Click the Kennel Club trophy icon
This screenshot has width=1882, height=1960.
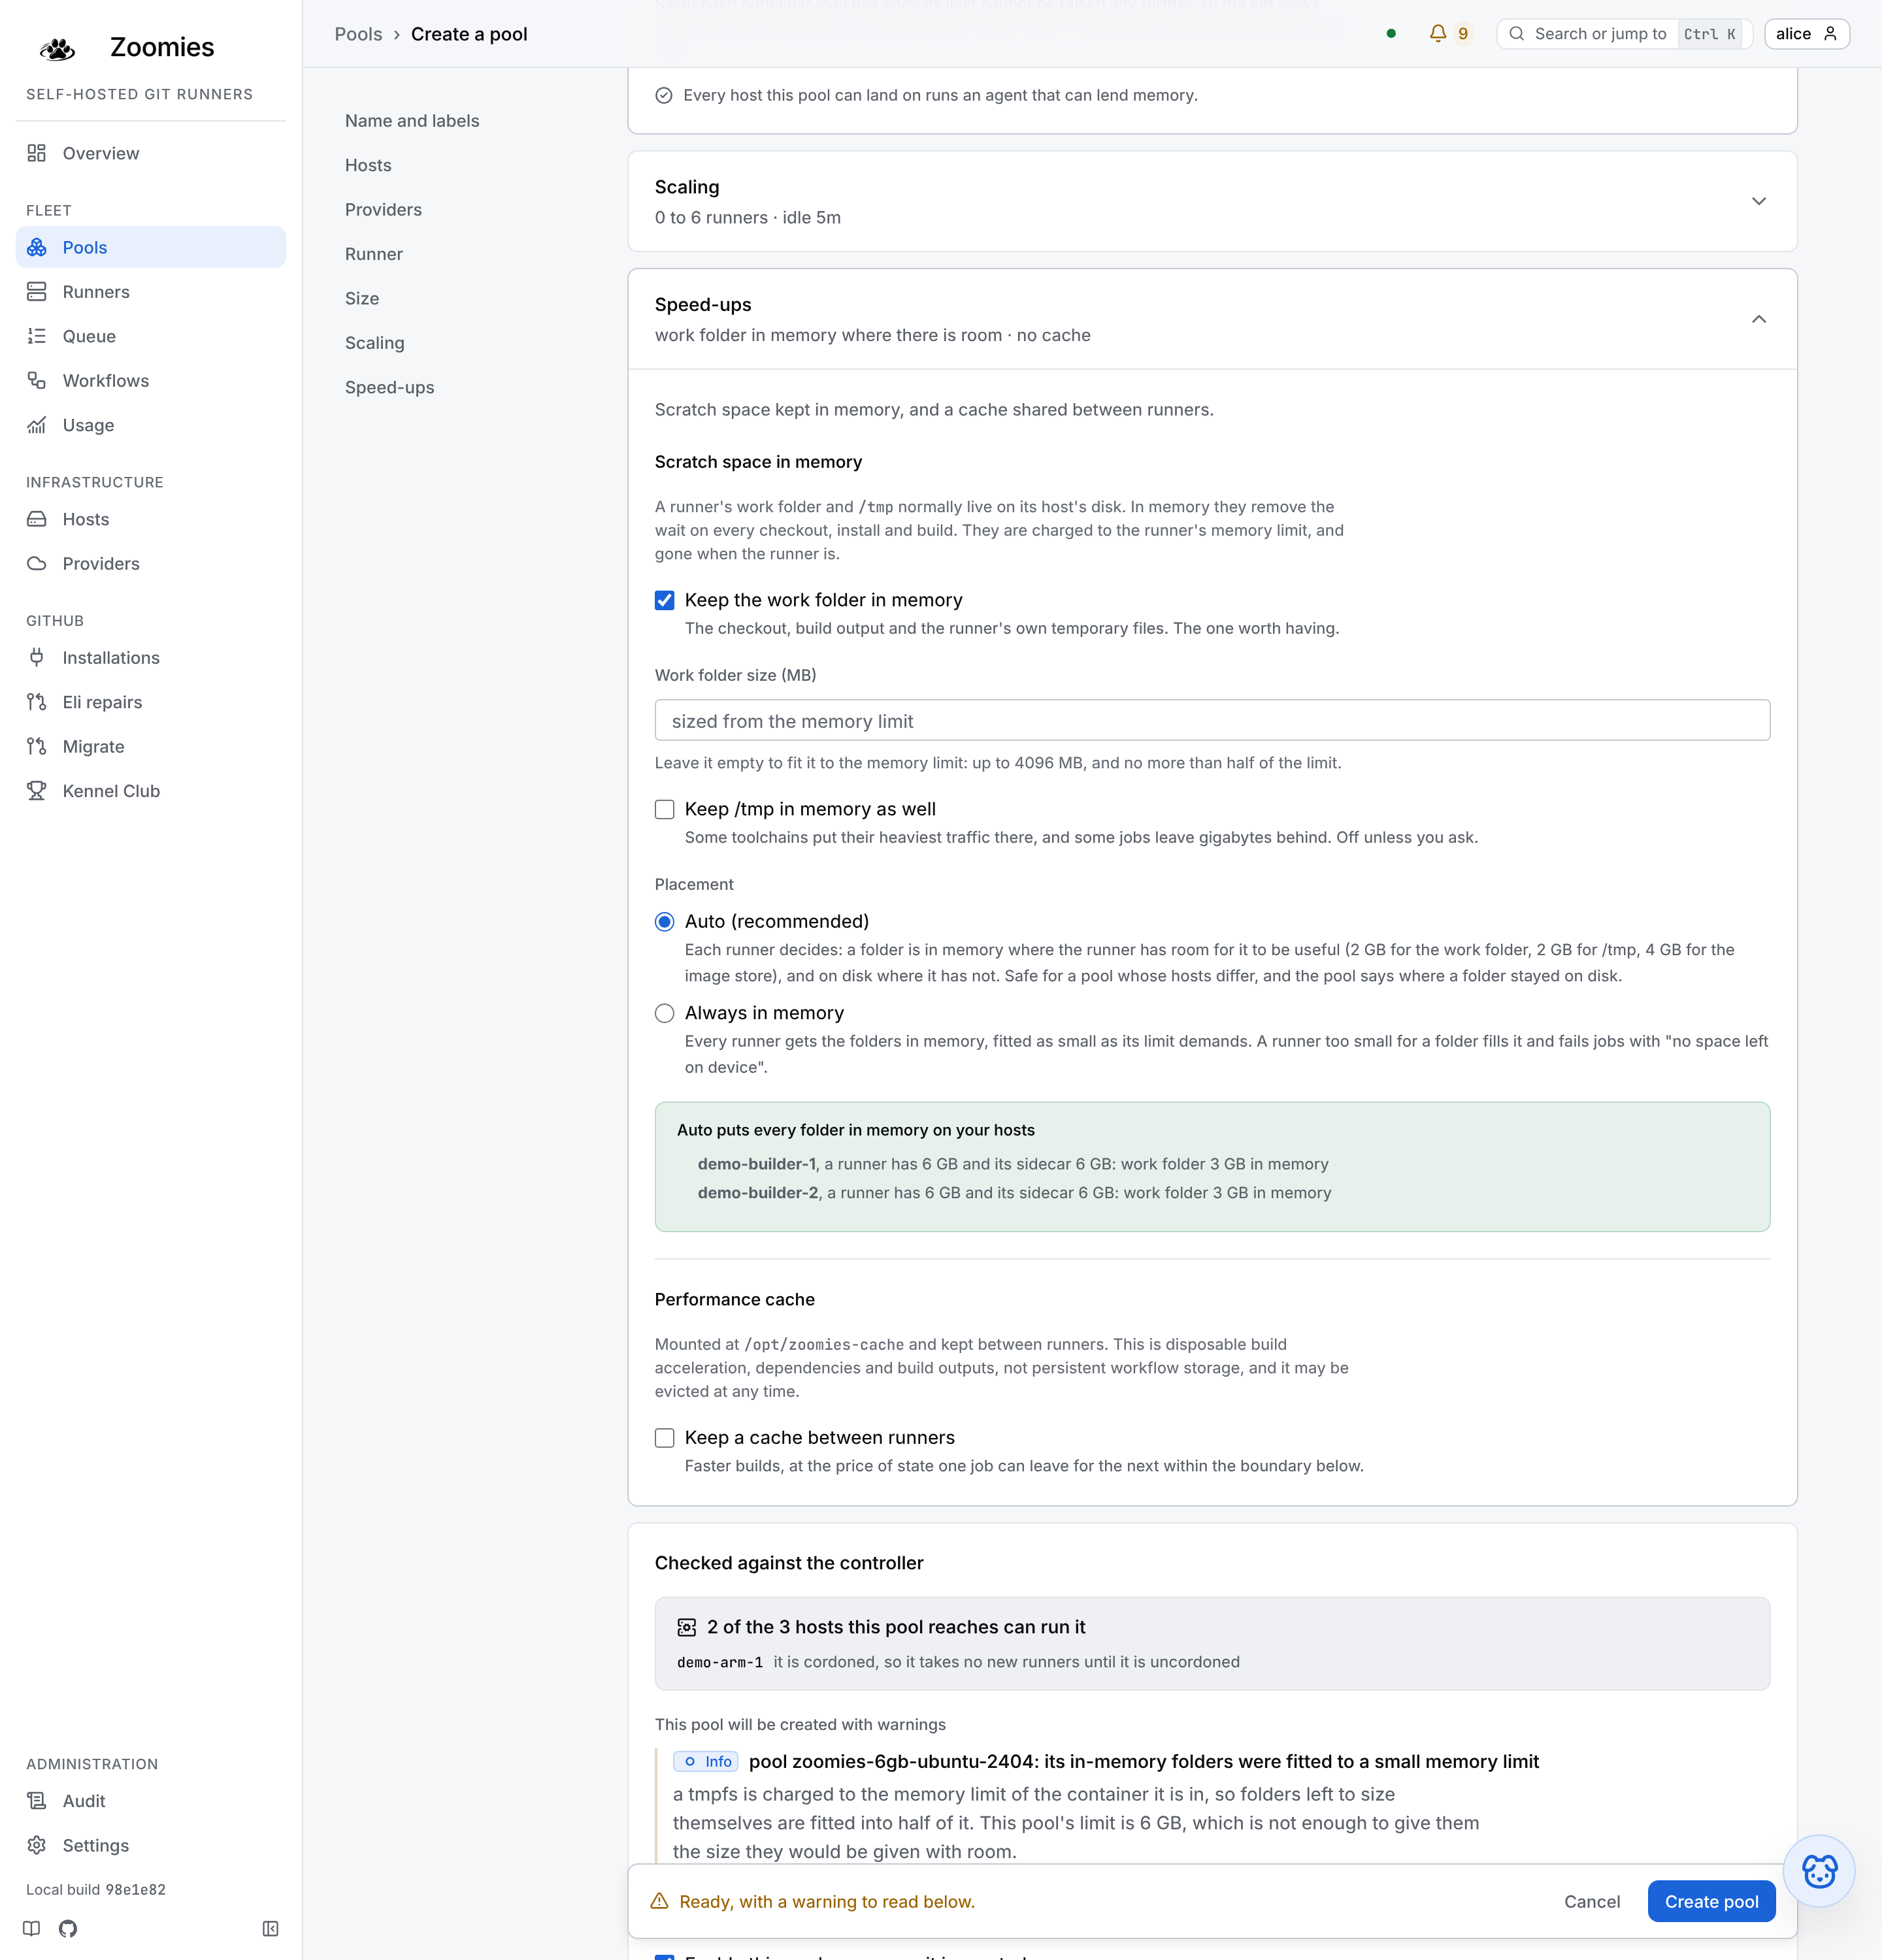[x=37, y=791]
